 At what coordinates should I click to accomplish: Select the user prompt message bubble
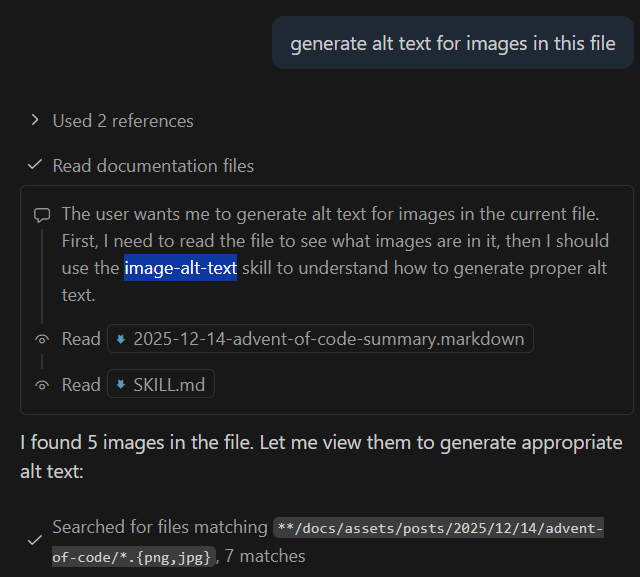point(453,44)
